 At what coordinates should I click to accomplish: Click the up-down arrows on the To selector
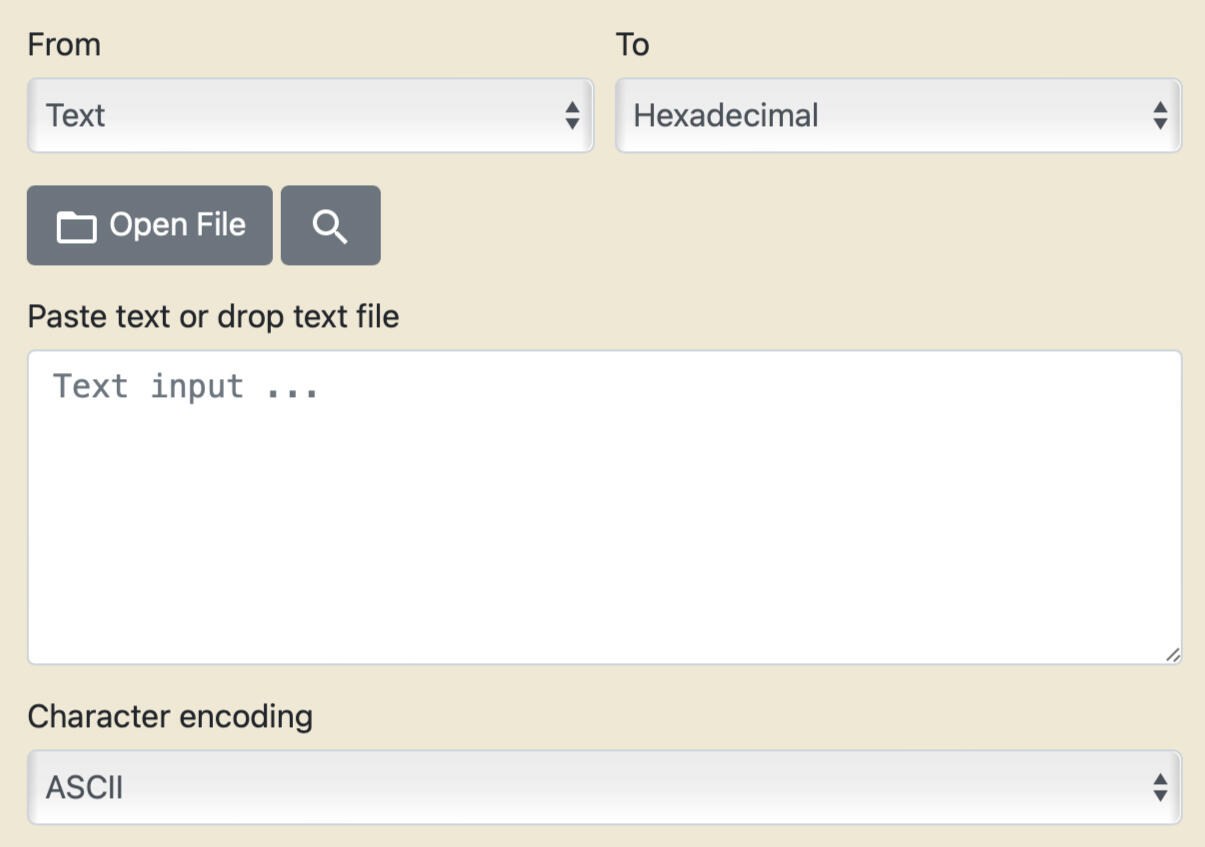click(1160, 116)
